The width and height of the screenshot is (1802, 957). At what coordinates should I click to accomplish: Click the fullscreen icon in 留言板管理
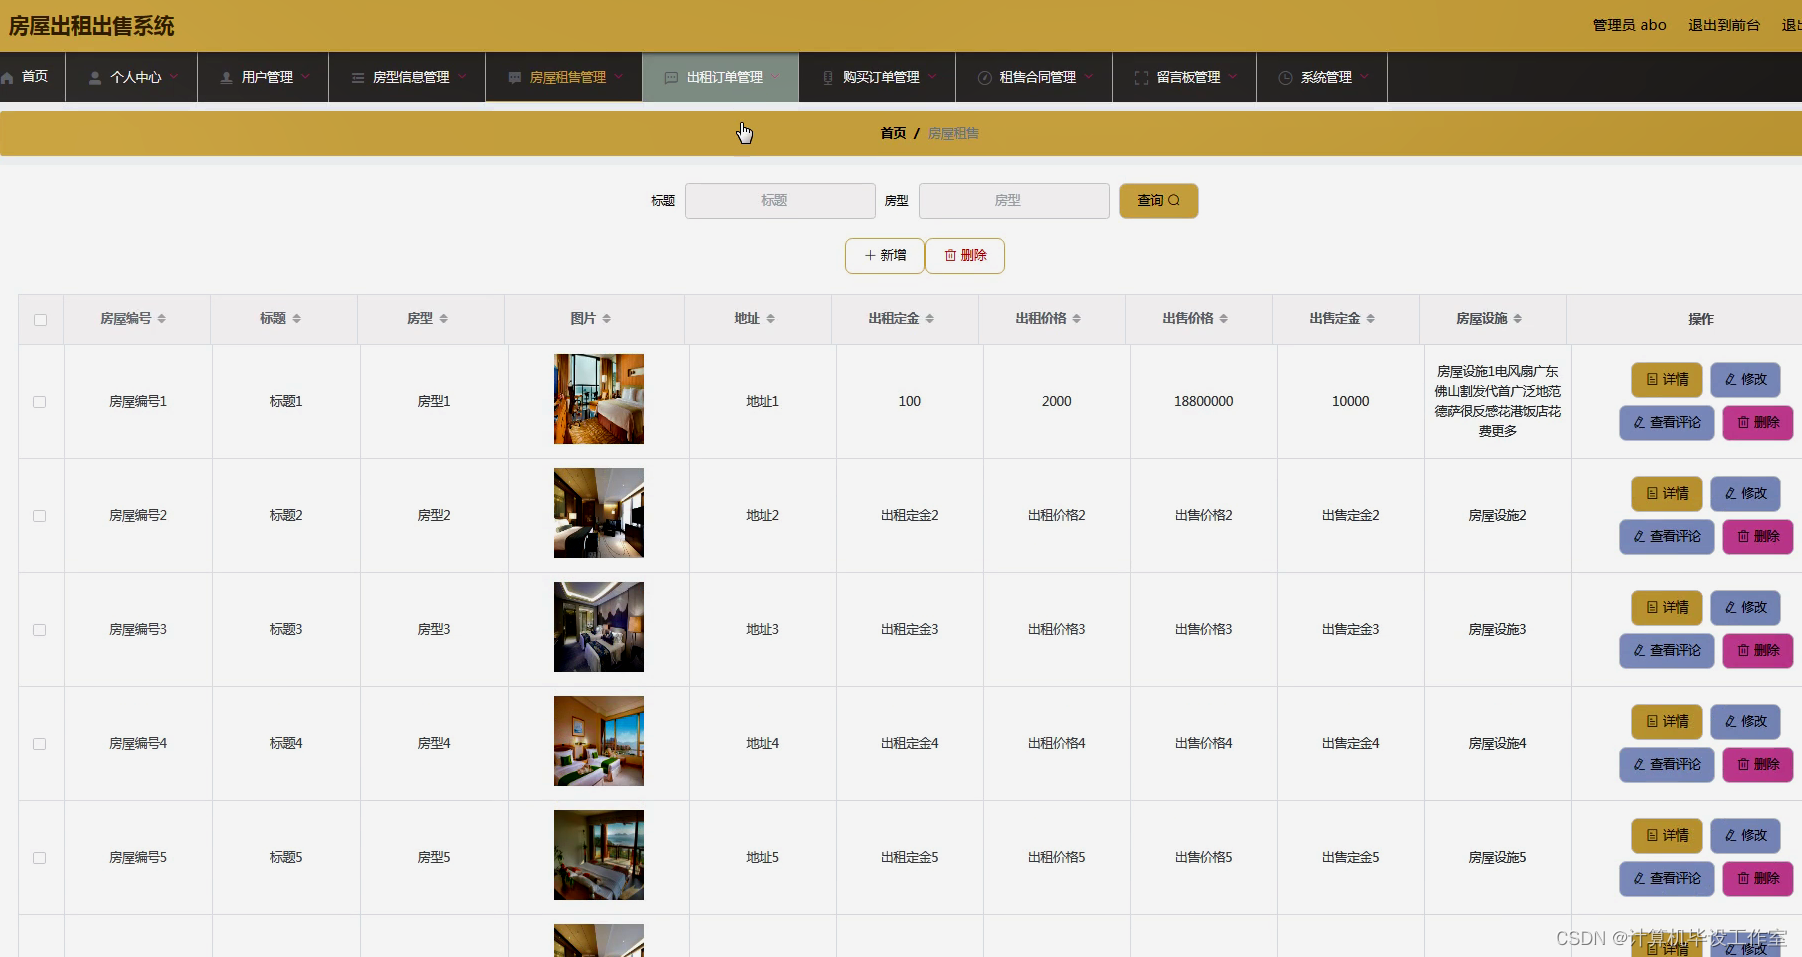click(1141, 77)
